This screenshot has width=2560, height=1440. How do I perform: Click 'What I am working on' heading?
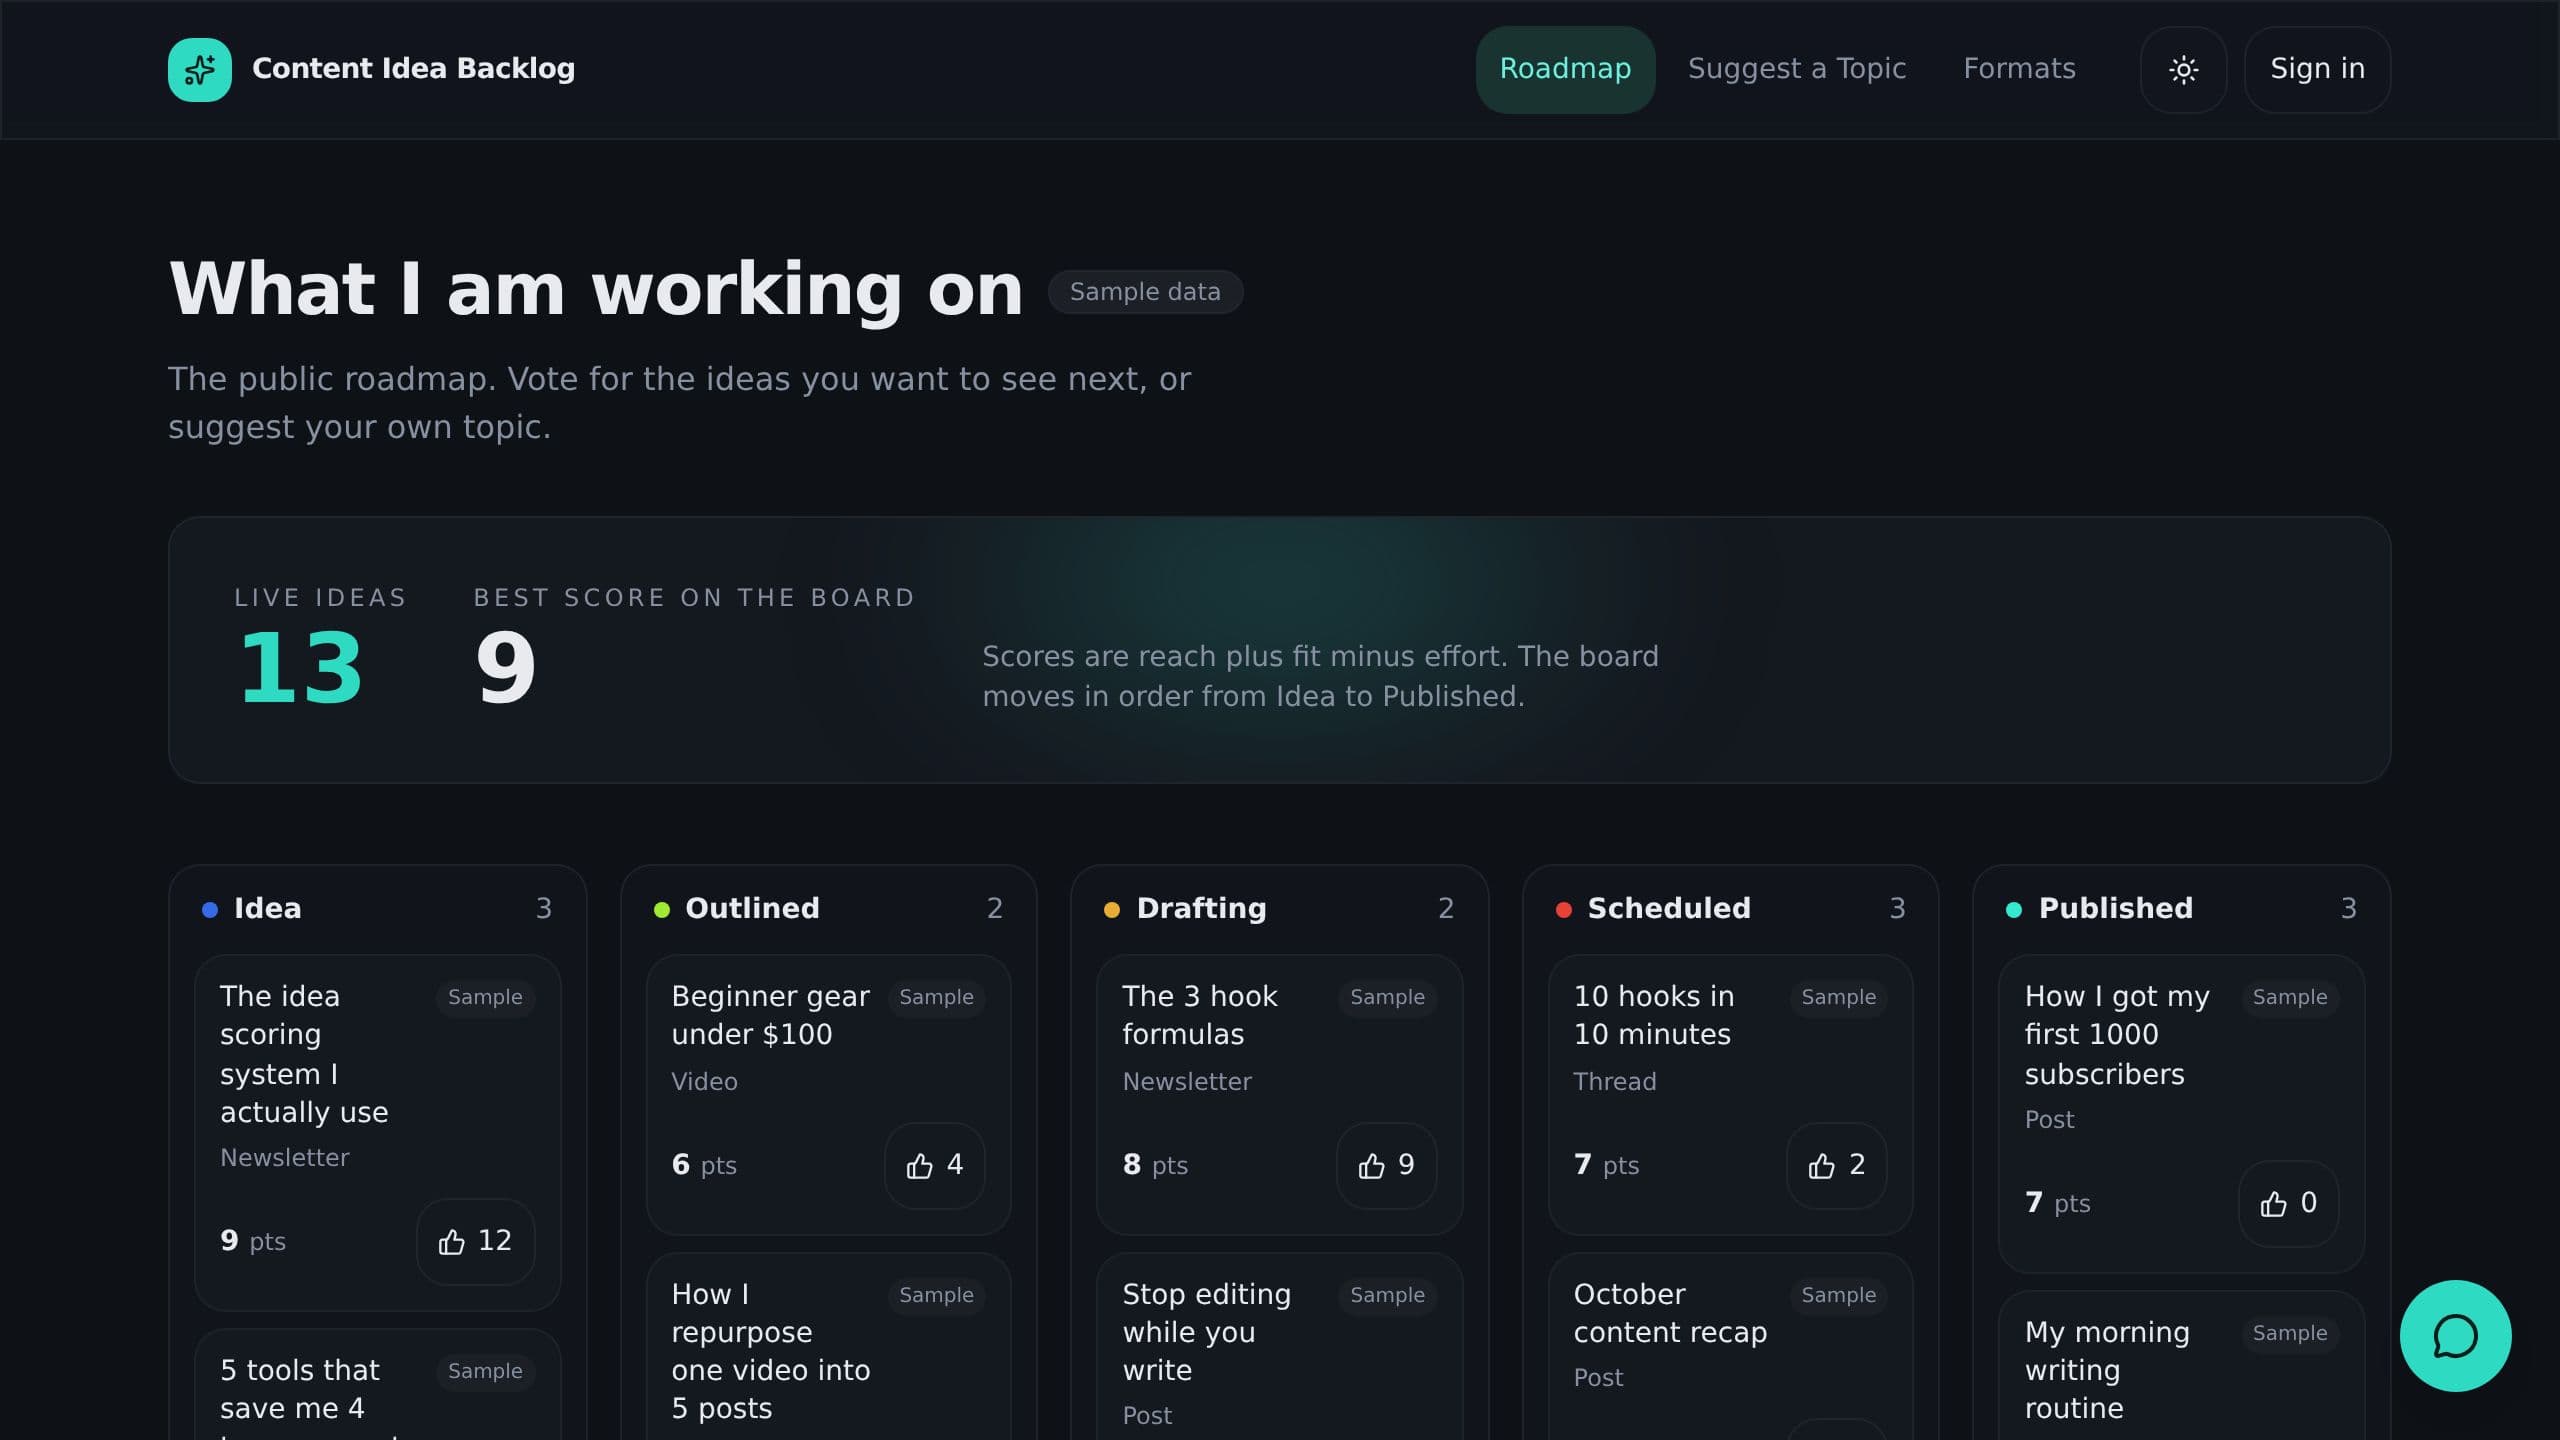596,290
